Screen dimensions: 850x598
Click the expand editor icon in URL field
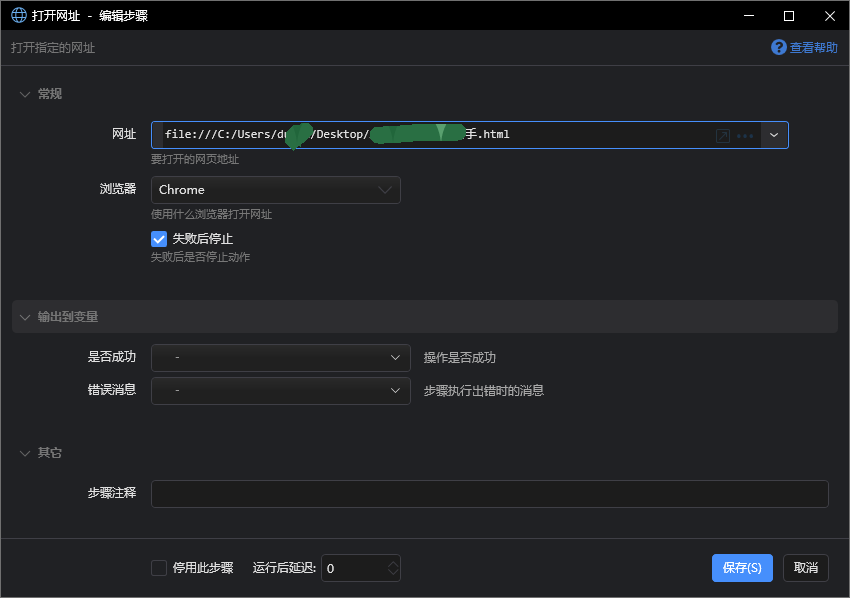[722, 135]
